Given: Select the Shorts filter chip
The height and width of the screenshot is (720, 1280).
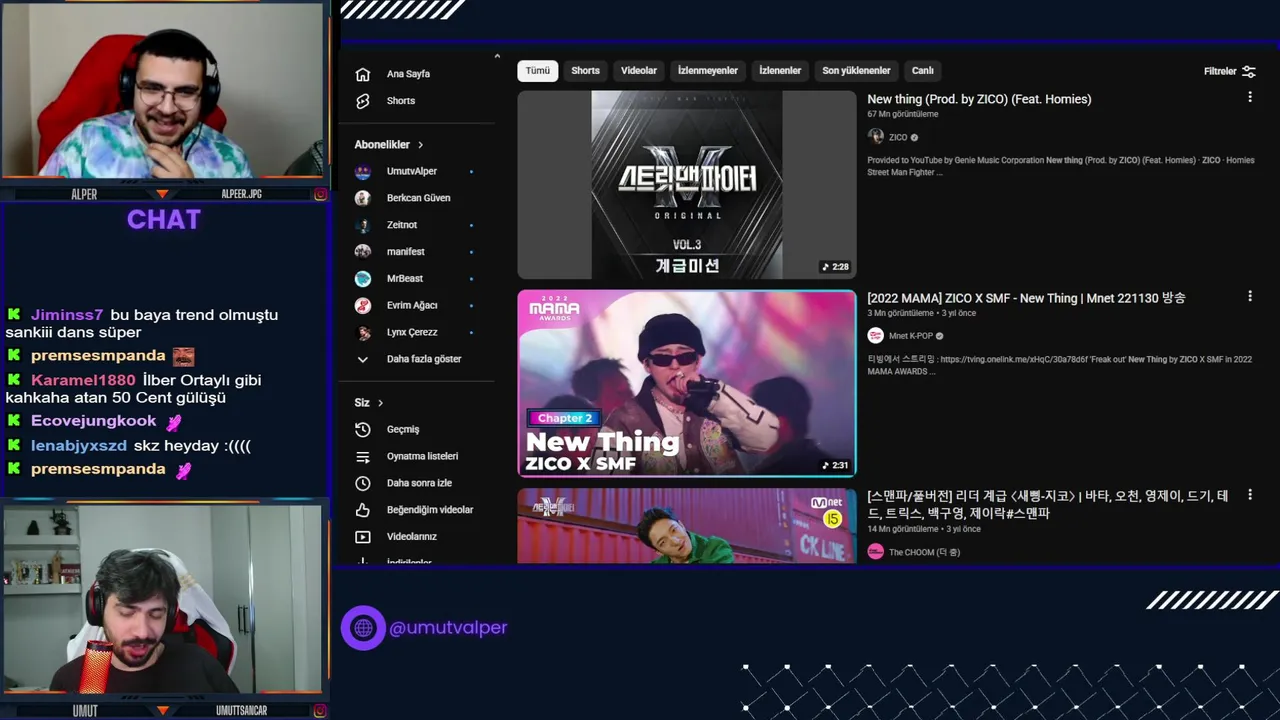Looking at the screenshot, I should [586, 71].
